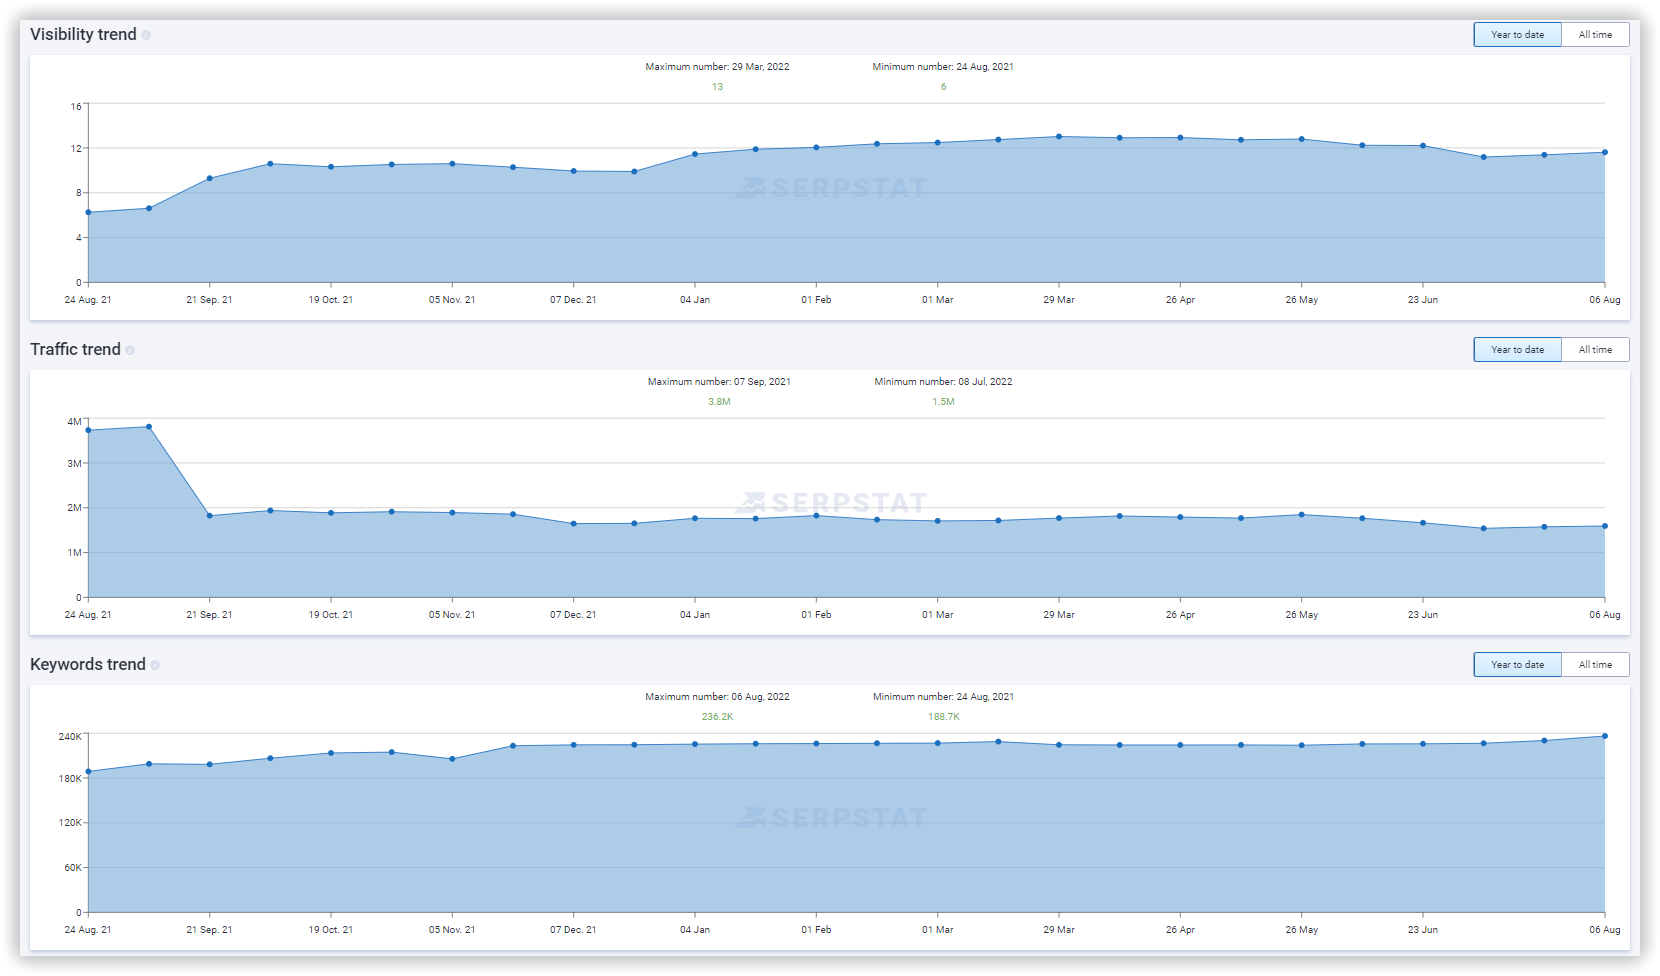Click Visibility trend maximum point at 29 Mar
1660x976 pixels.
(x=1059, y=137)
